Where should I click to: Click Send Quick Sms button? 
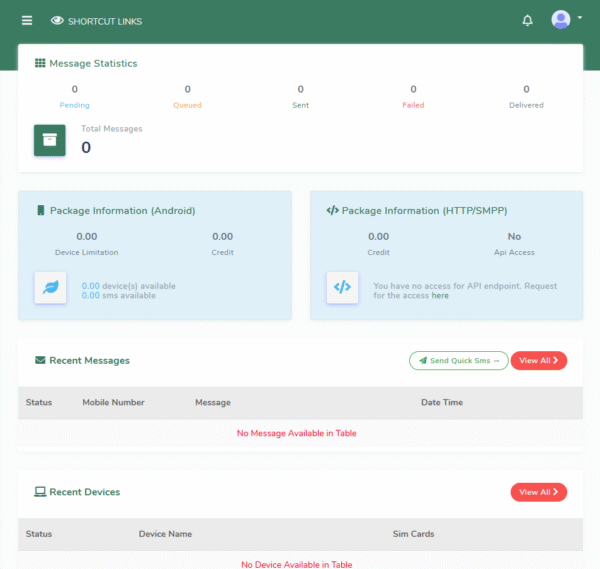458,360
